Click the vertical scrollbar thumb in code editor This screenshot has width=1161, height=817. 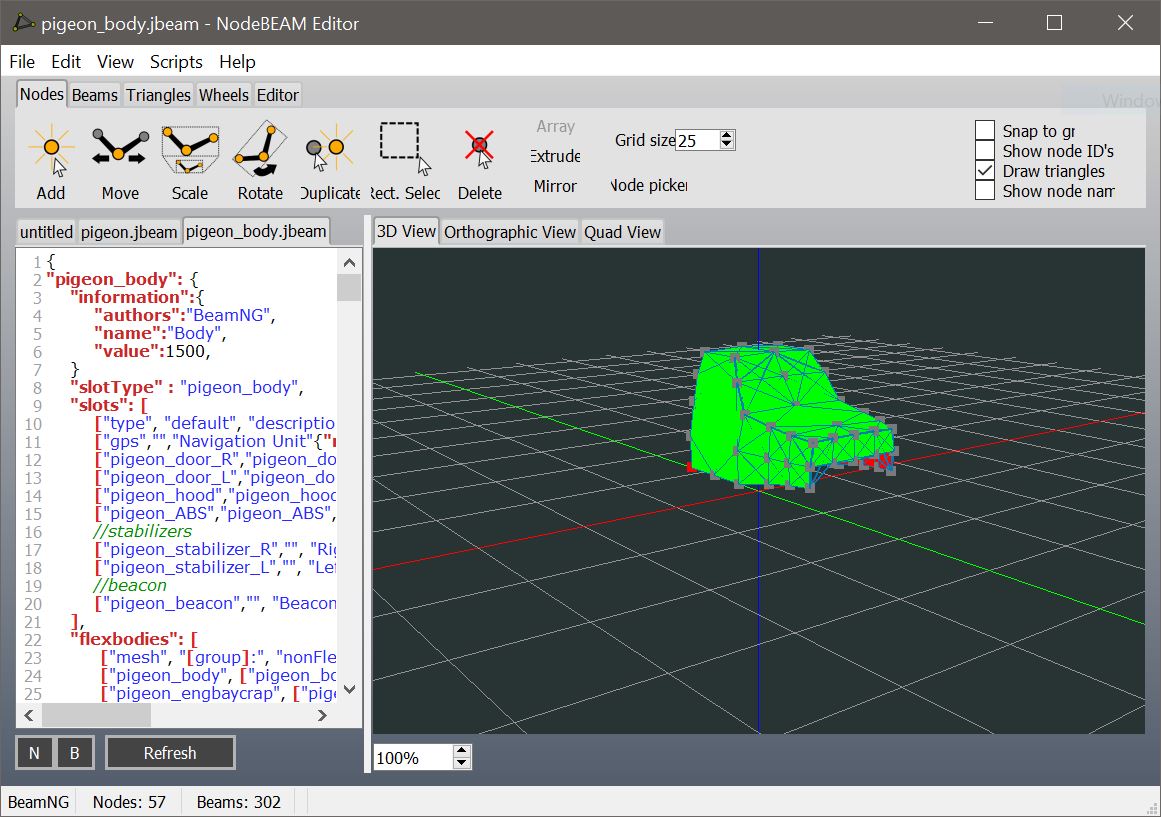[349, 287]
